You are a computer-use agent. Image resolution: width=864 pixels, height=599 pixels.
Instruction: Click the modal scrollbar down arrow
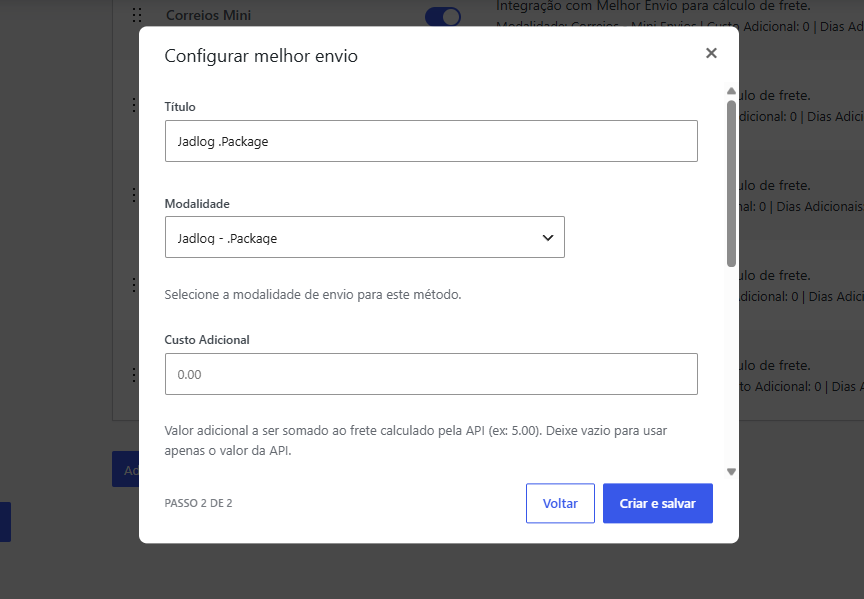[x=731, y=472]
